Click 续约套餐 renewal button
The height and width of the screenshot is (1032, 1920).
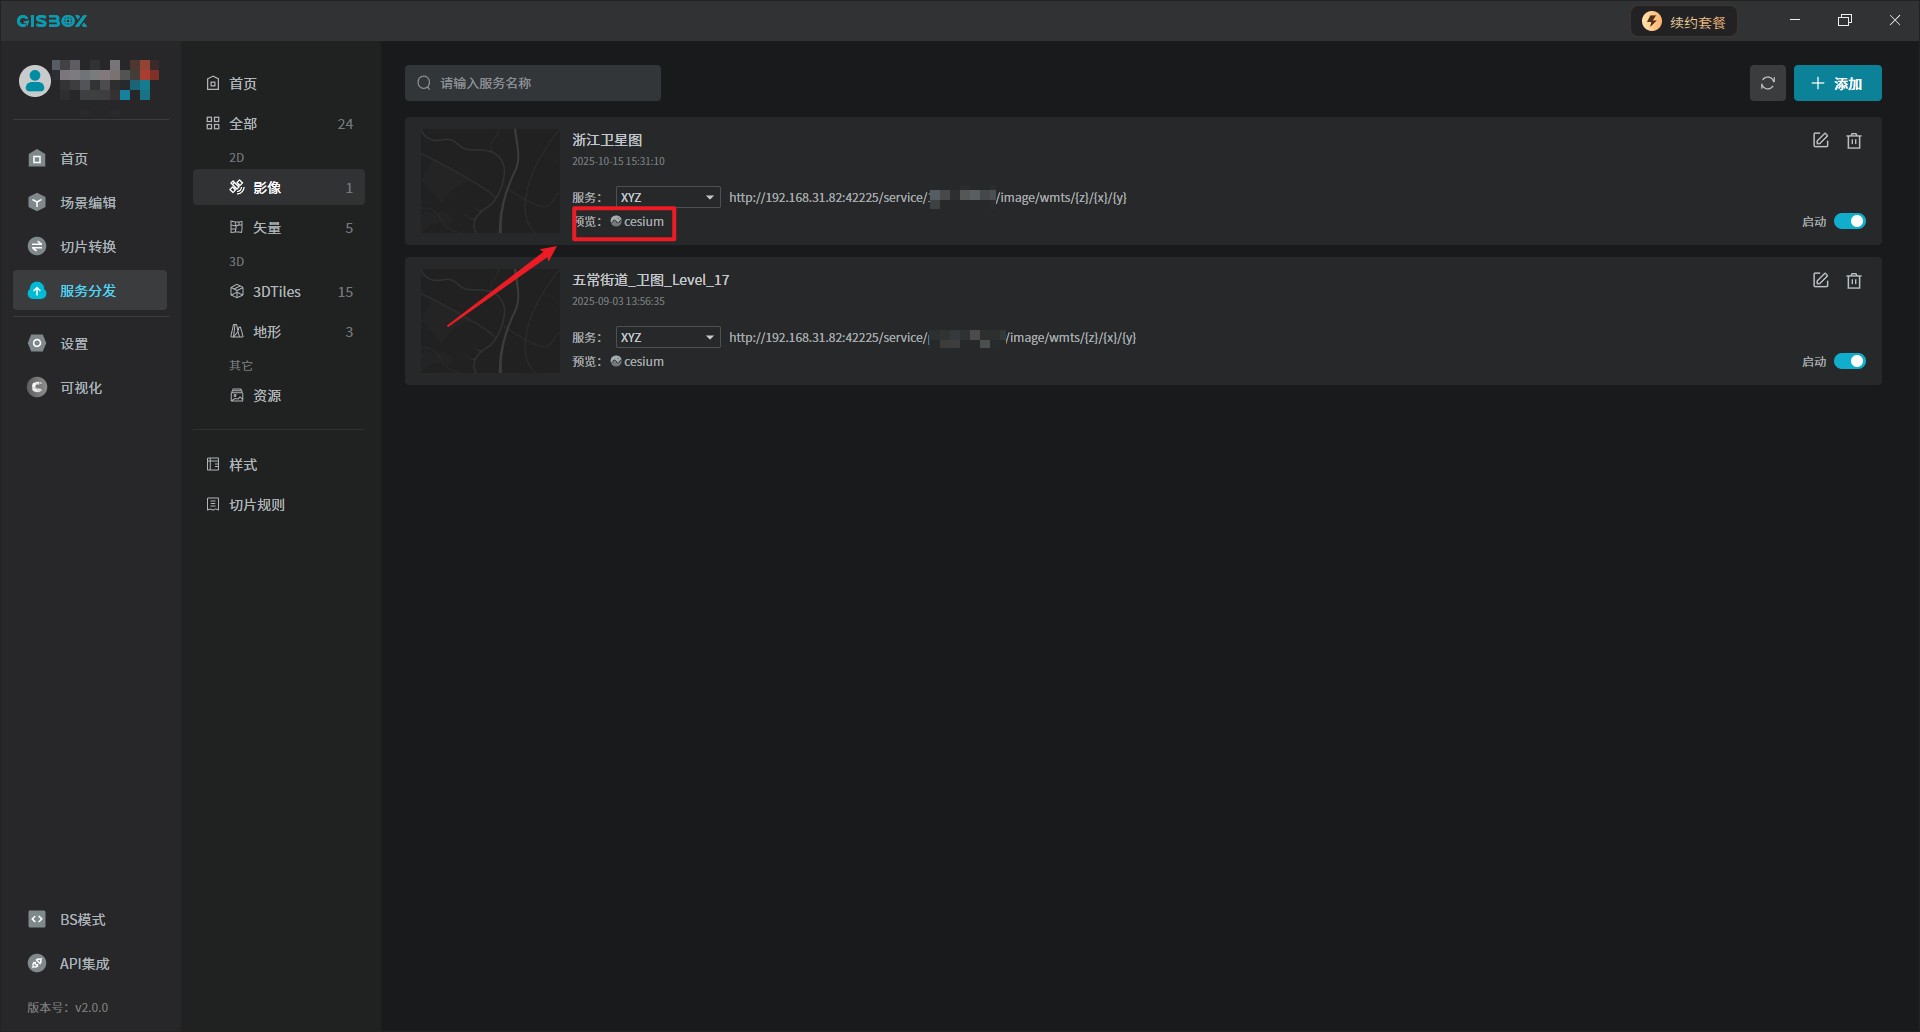point(1684,22)
